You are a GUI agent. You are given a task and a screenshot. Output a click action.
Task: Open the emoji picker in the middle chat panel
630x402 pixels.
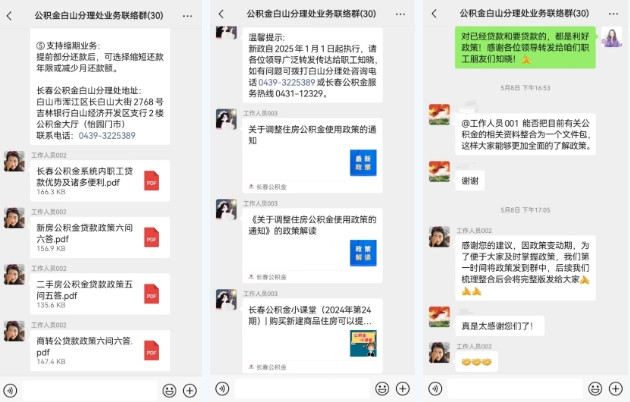(x=382, y=388)
